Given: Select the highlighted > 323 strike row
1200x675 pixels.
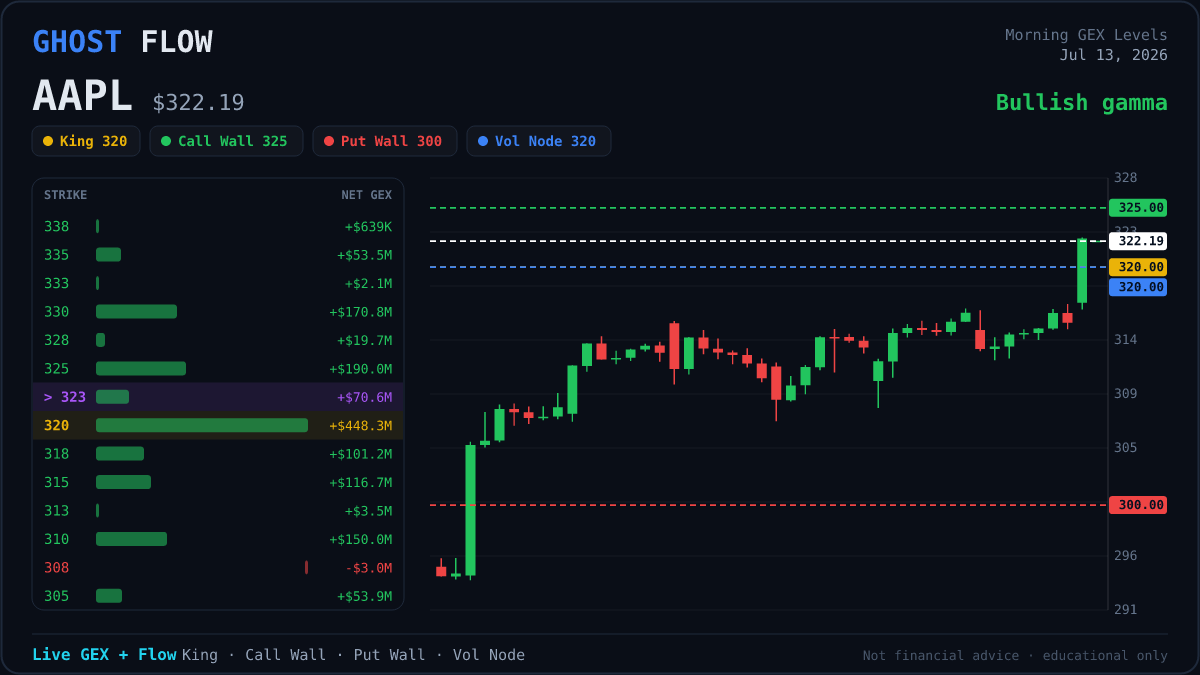Looking at the screenshot, I should coord(218,397).
